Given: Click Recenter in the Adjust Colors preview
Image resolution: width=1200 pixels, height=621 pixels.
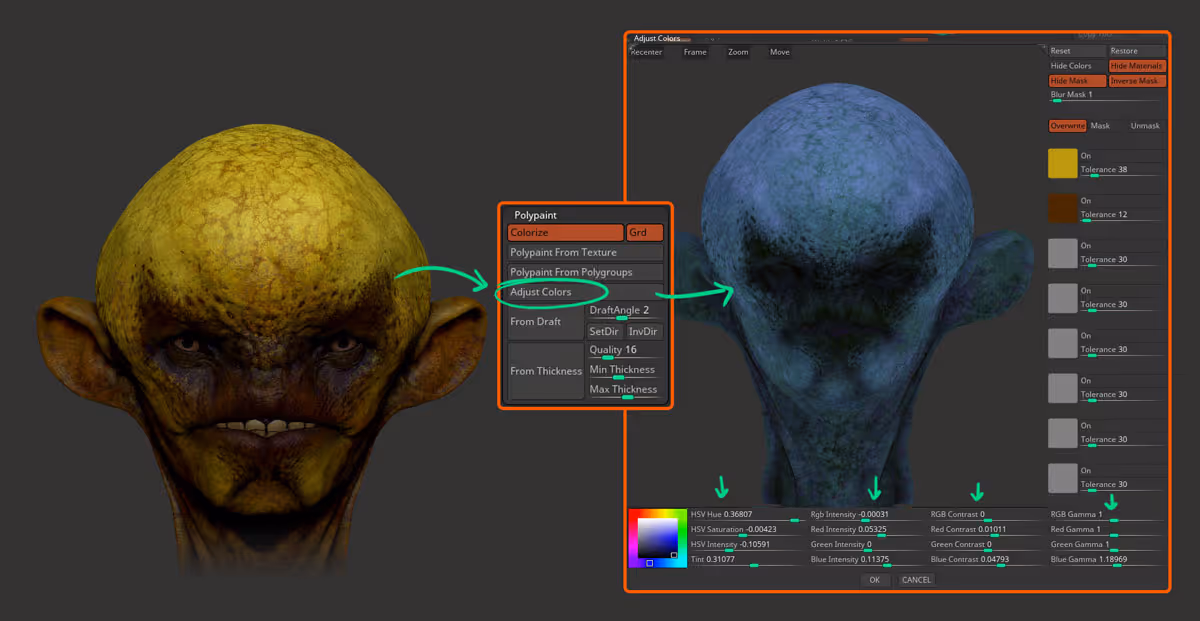Looking at the screenshot, I should pos(646,52).
